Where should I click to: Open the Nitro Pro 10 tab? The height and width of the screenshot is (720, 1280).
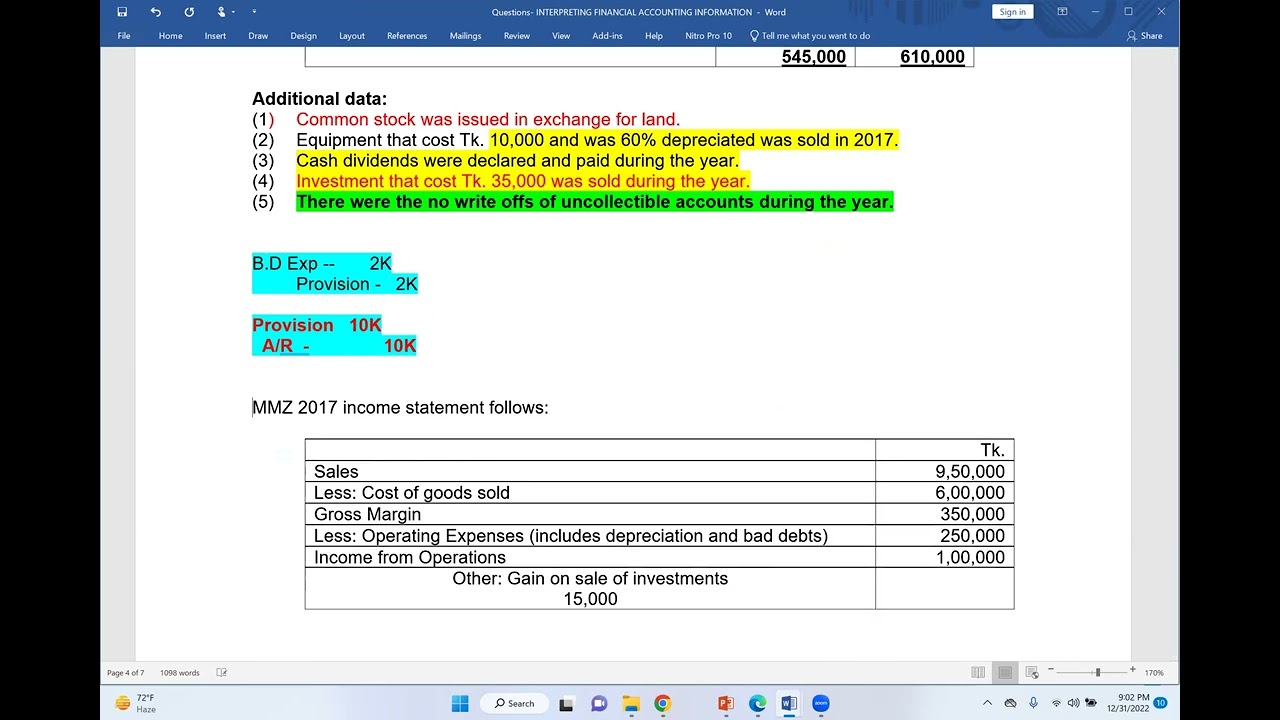tap(708, 36)
